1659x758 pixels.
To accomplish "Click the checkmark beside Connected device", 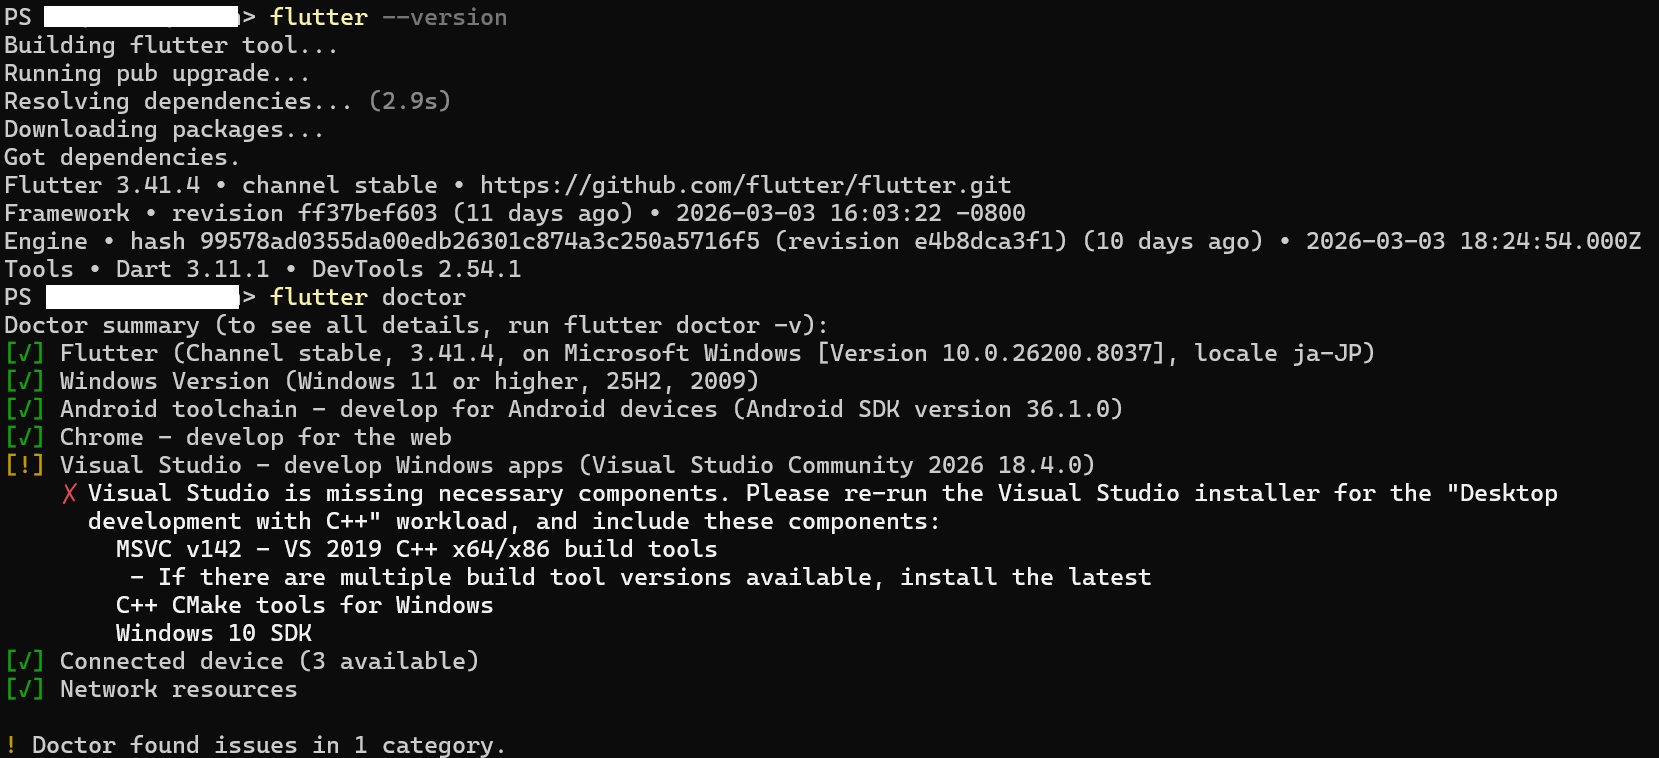I will (x=24, y=661).
